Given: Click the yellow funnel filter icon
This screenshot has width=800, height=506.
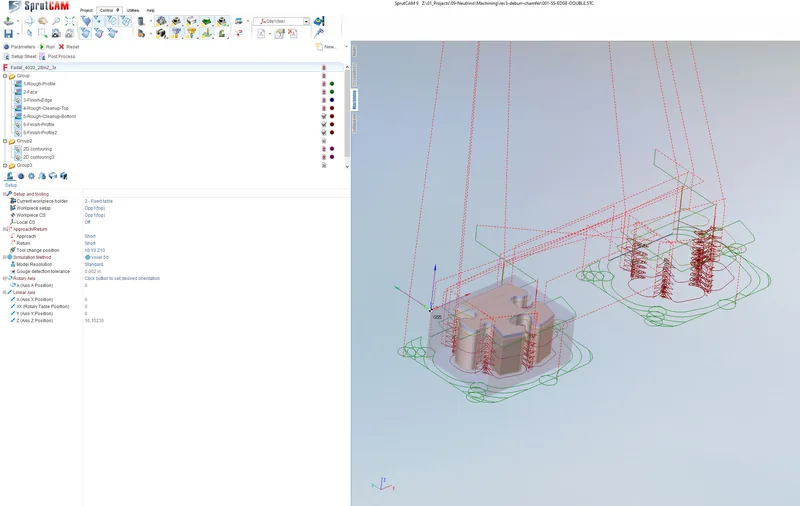Looking at the screenshot, I should tap(191, 33).
